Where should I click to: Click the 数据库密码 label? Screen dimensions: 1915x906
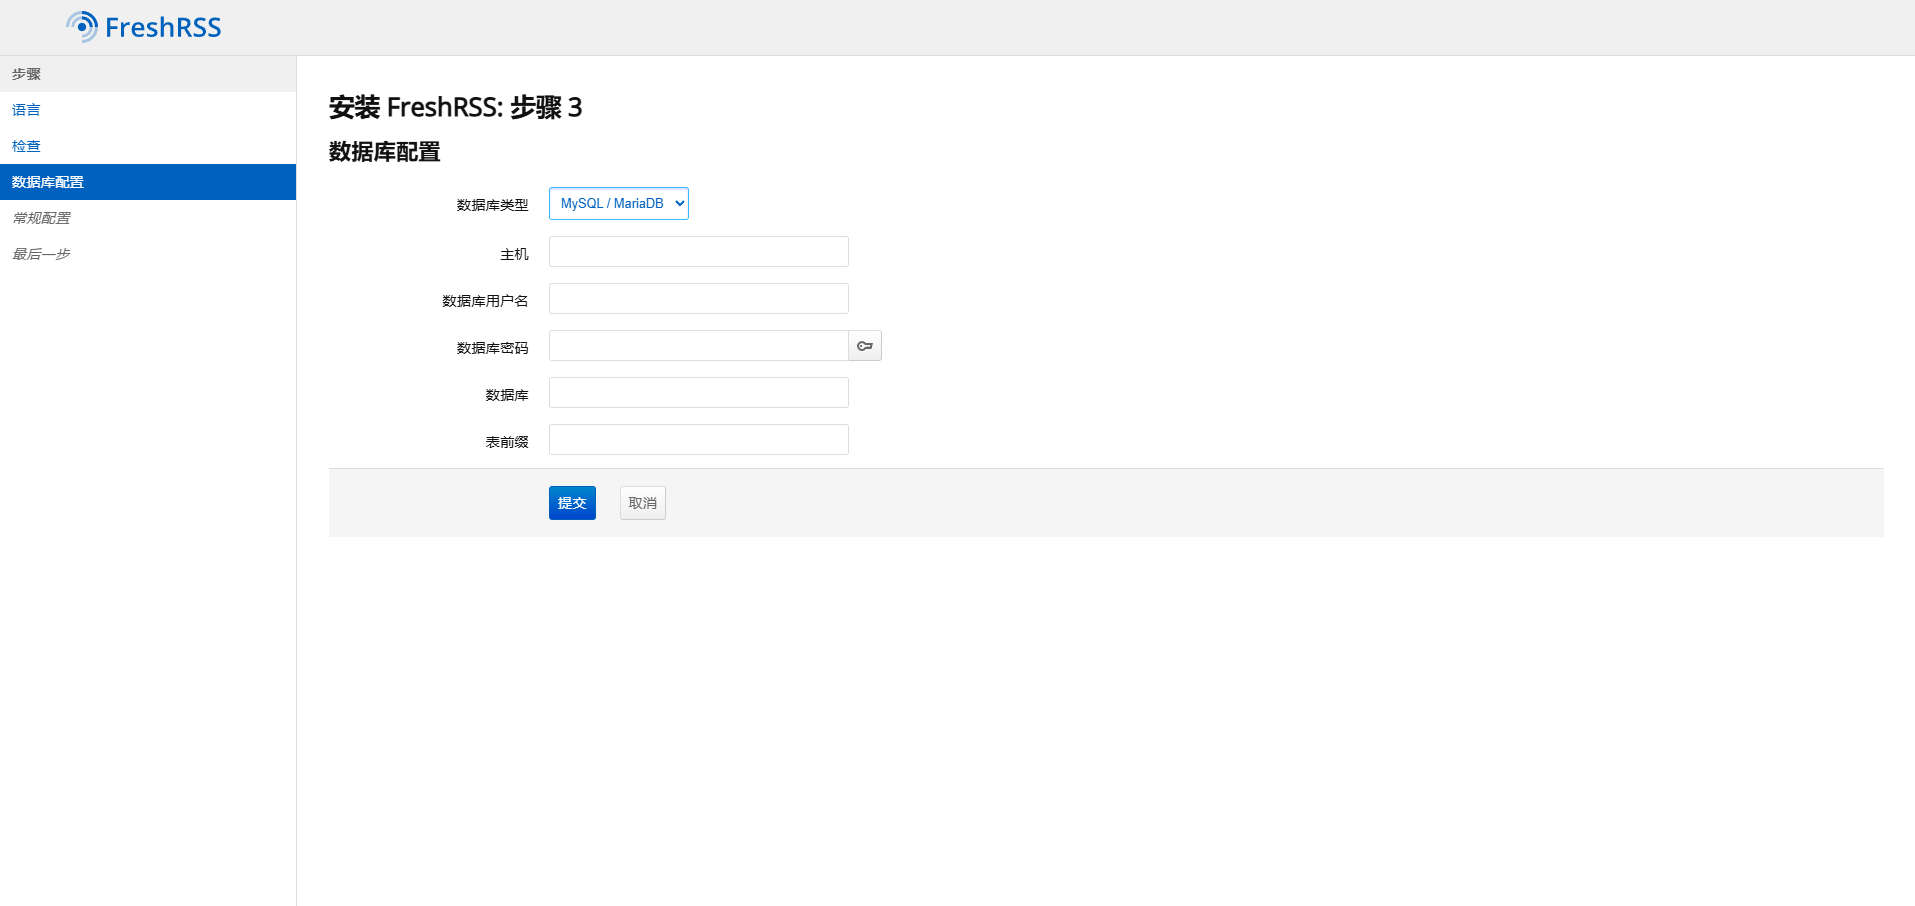tap(492, 348)
